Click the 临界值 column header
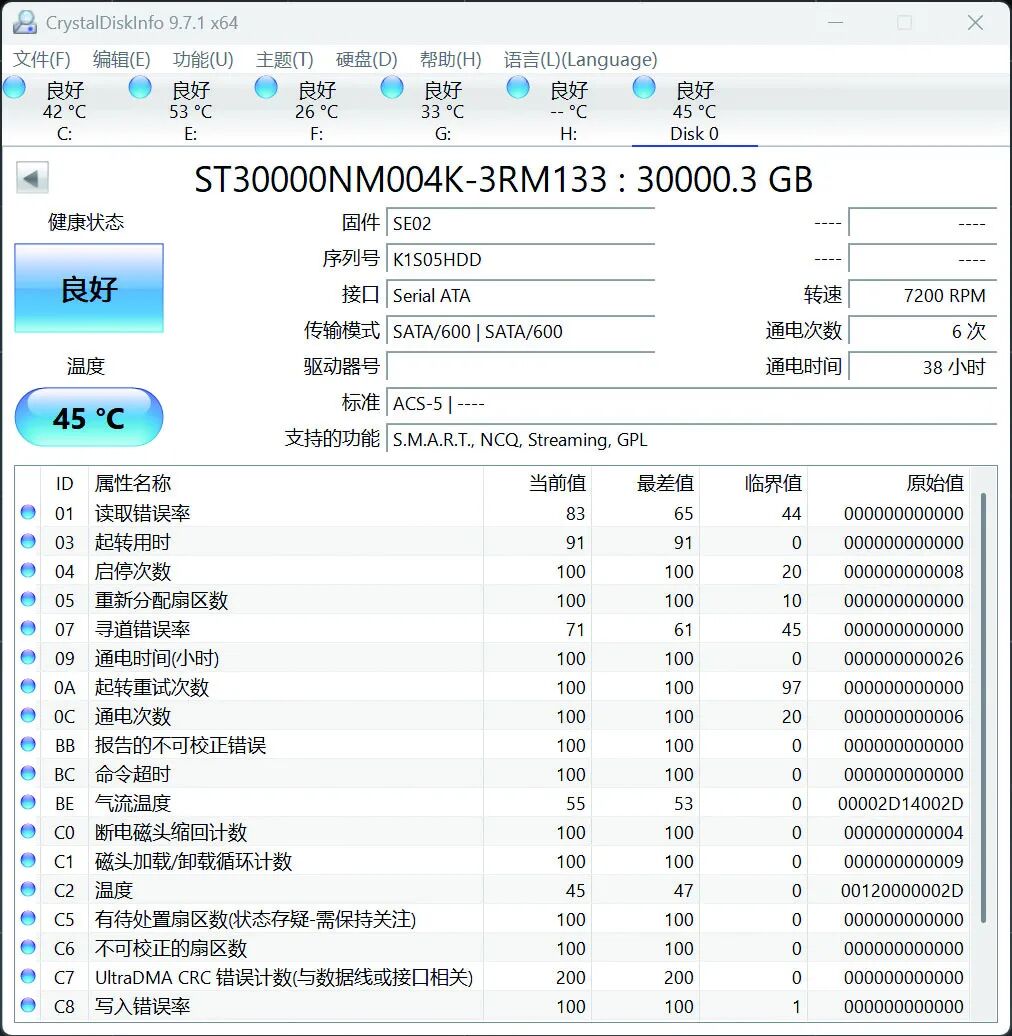This screenshot has height=1036, width=1012. [x=754, y=484]
